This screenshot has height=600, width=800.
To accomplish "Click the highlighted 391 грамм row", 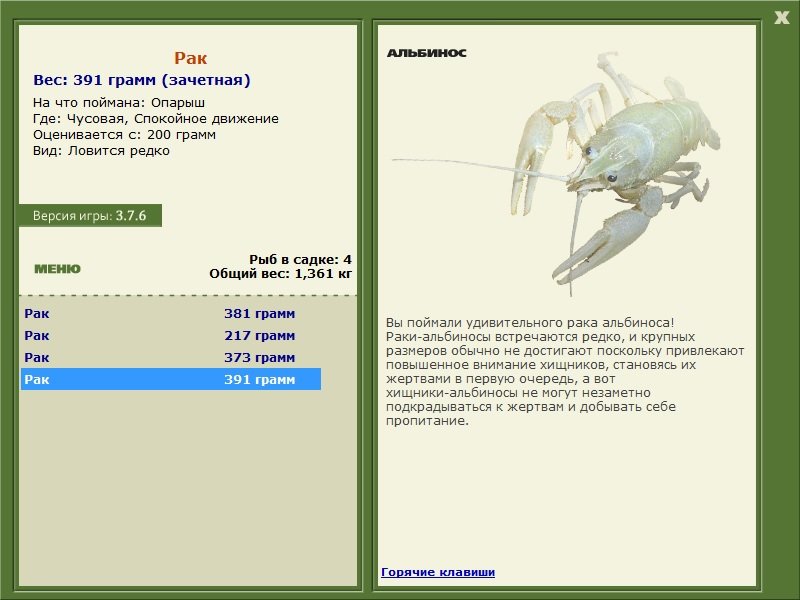I will (170, 379).
